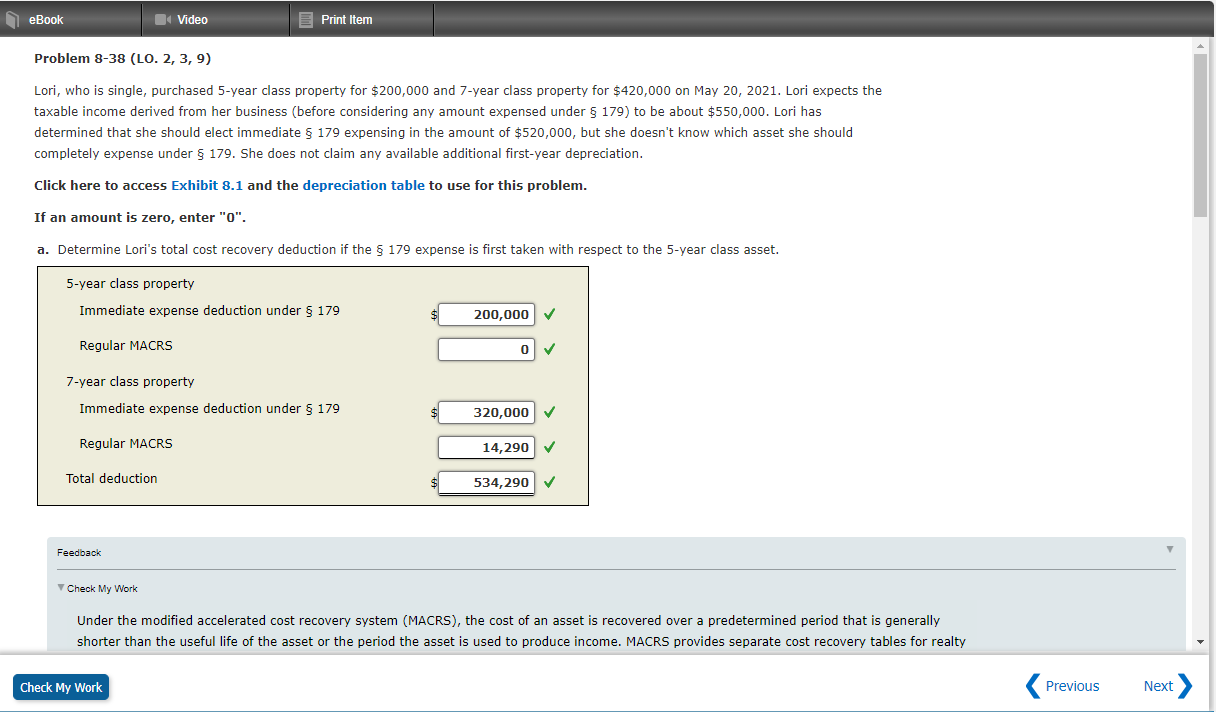Click the video camera icon on Video tab
The height and width of the screenshot is (712, 1216).
[x=162, y=17]
